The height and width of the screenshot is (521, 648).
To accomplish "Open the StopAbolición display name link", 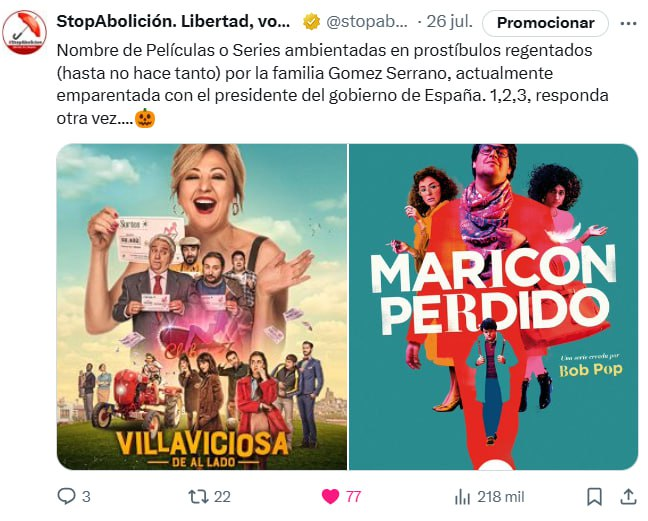I will (173, 21).
